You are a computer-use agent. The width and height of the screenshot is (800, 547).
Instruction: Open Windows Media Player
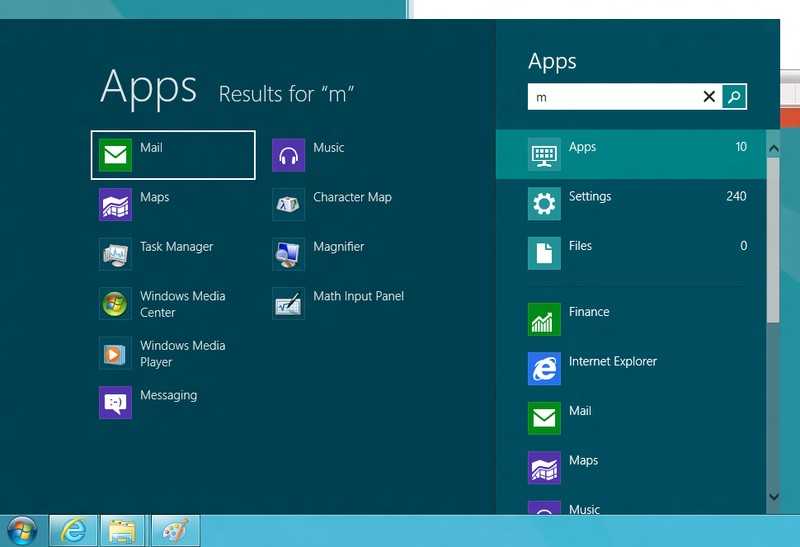click(x=173, y=353)
